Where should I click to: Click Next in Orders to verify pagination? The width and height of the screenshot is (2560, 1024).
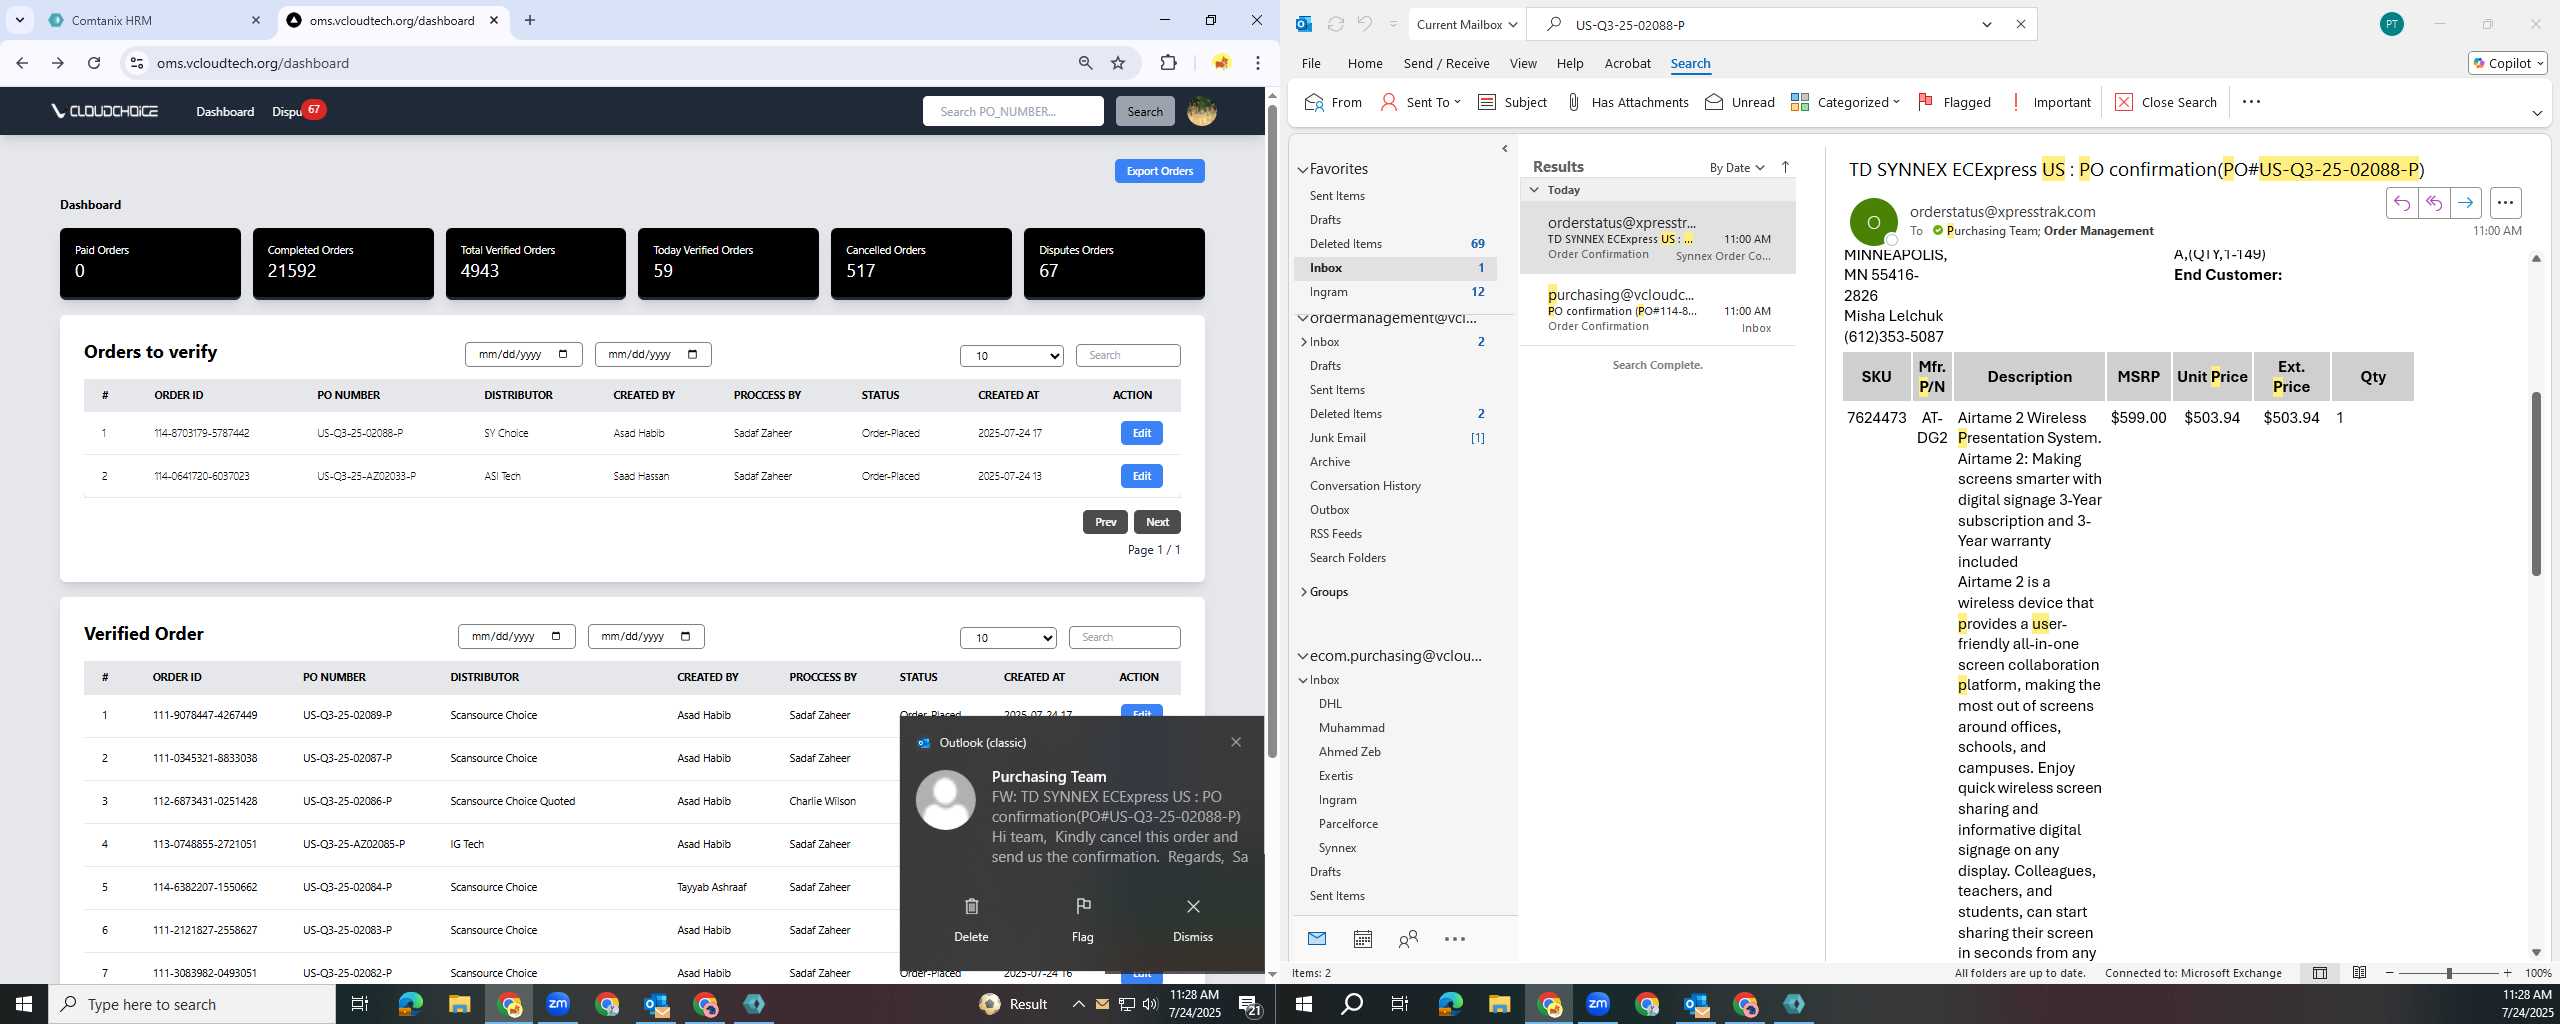[1157, 522]
